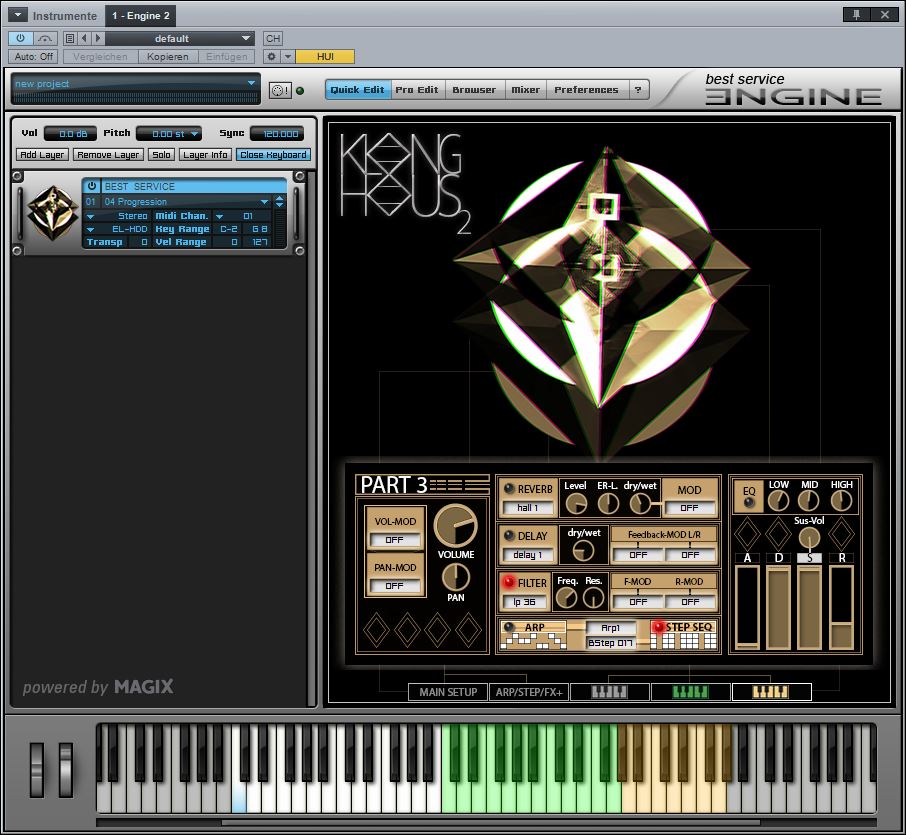Switch to Pro Edit tab
The width and height of the screenshot is (906, 835).
click(x=417, y=90)
